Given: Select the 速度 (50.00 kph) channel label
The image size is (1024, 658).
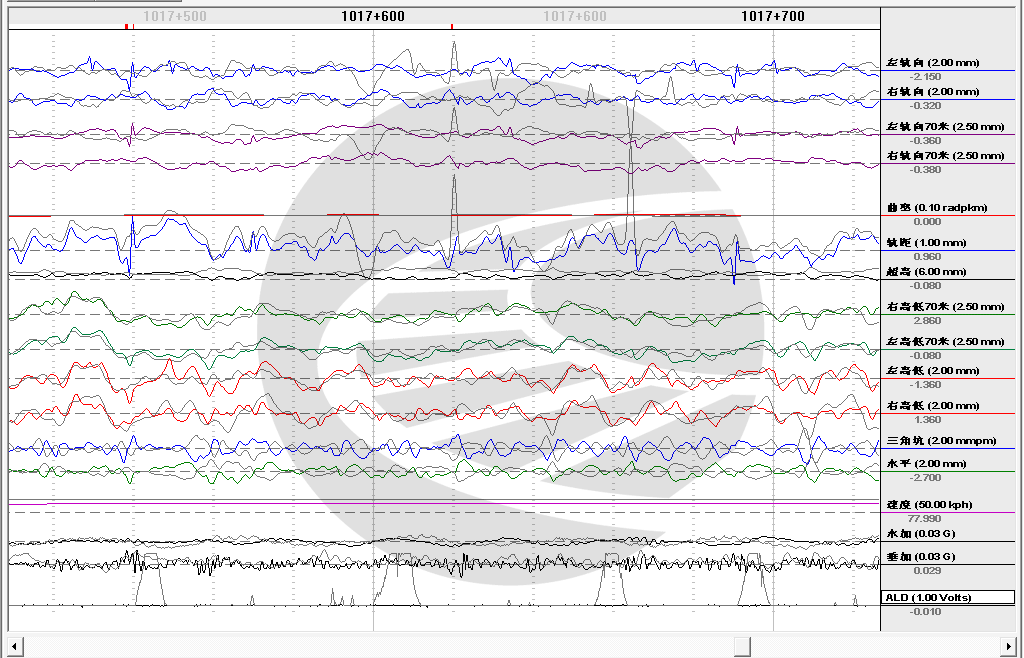Looking at the screenshot, I should coord(929,505).
